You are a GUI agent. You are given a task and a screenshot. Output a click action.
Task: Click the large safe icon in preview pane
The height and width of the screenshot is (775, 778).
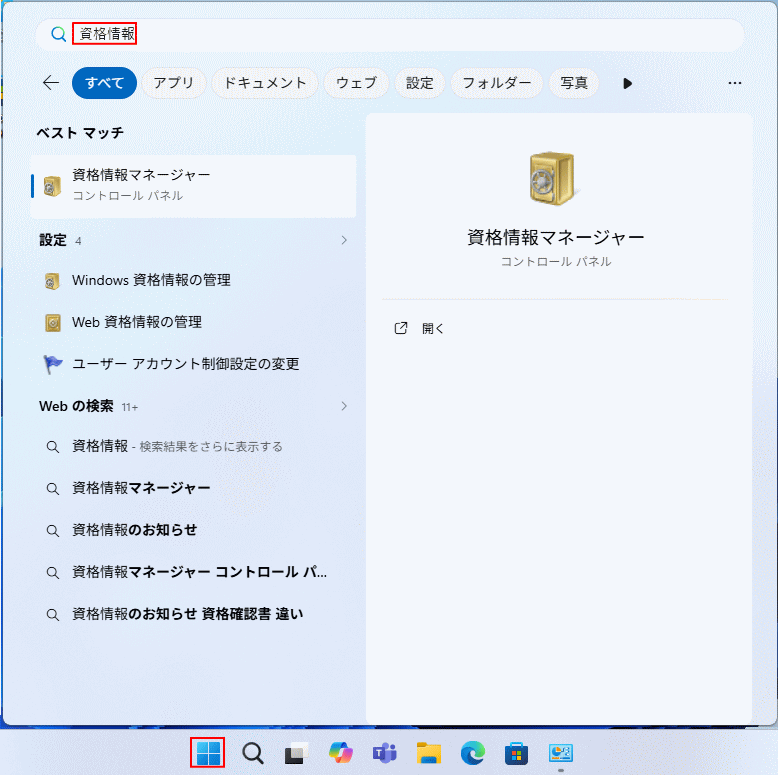pos(554,179)
